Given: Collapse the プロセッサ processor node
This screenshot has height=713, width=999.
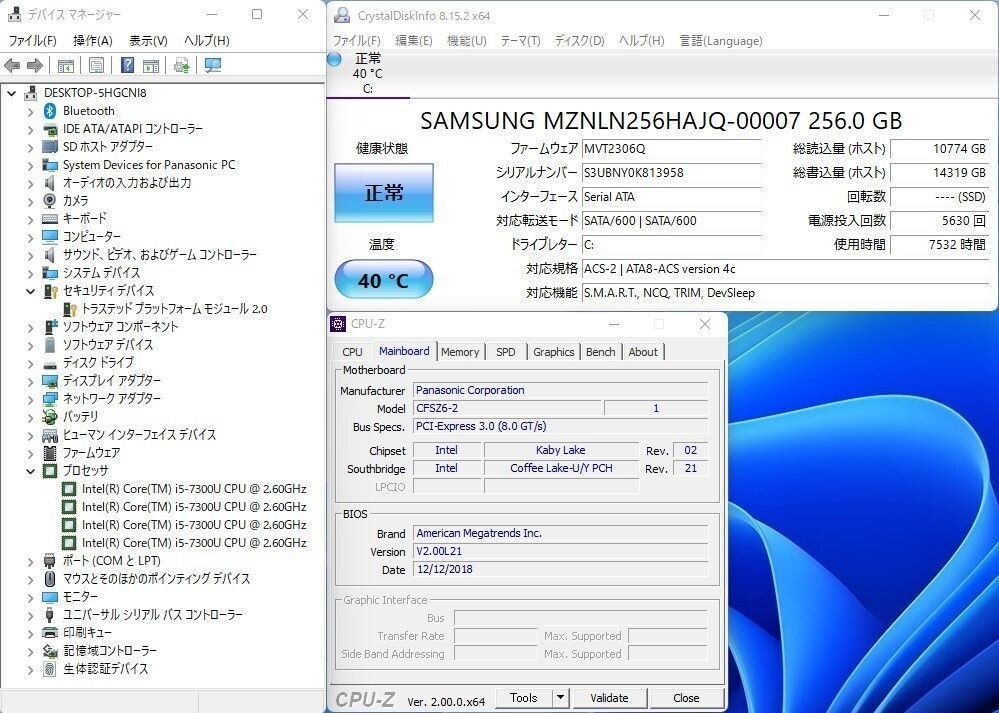Looking at the screenshot, I should 30,471.
